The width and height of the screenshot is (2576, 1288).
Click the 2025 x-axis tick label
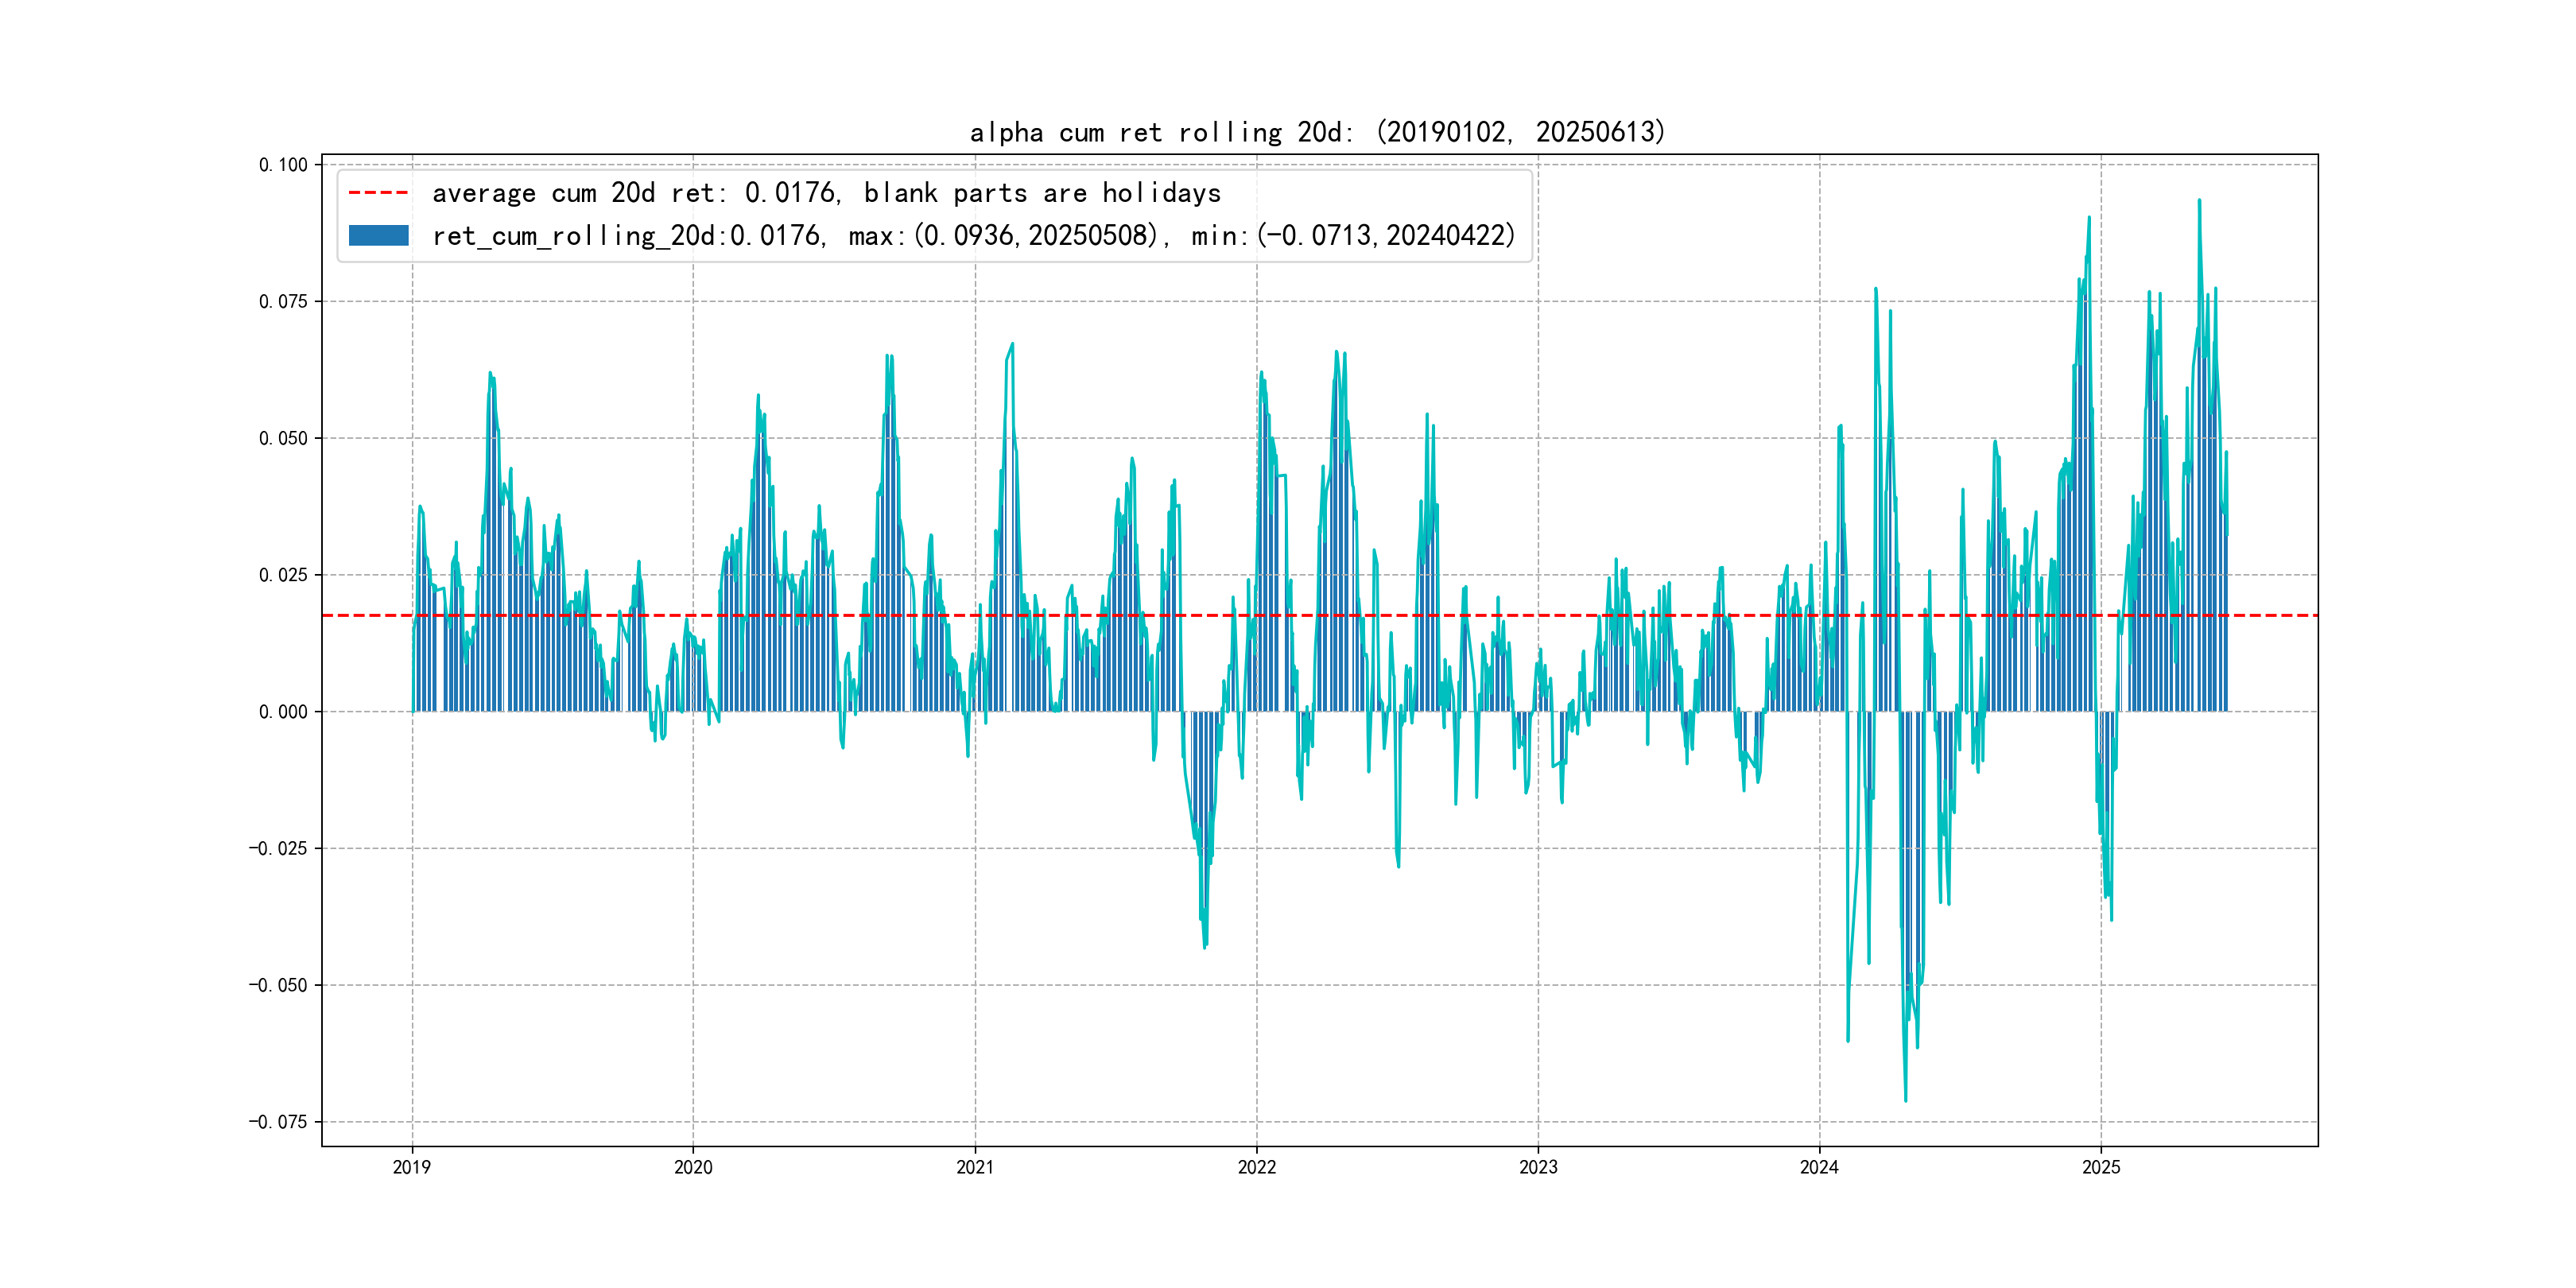(x=2101, y=1167)
